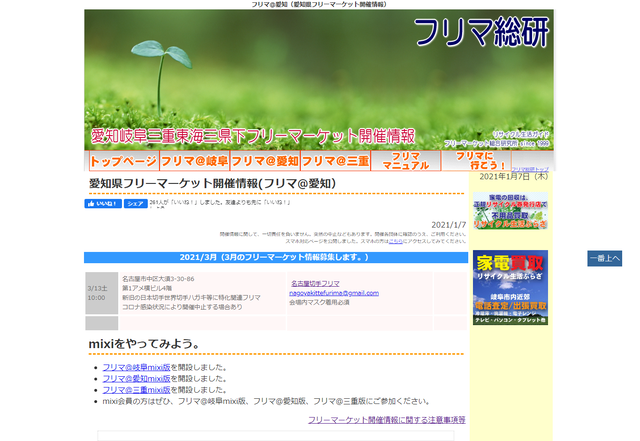Follow the こちら smartphone page link
The height and width of the screenshot is (441, 640).
point(396,241)
